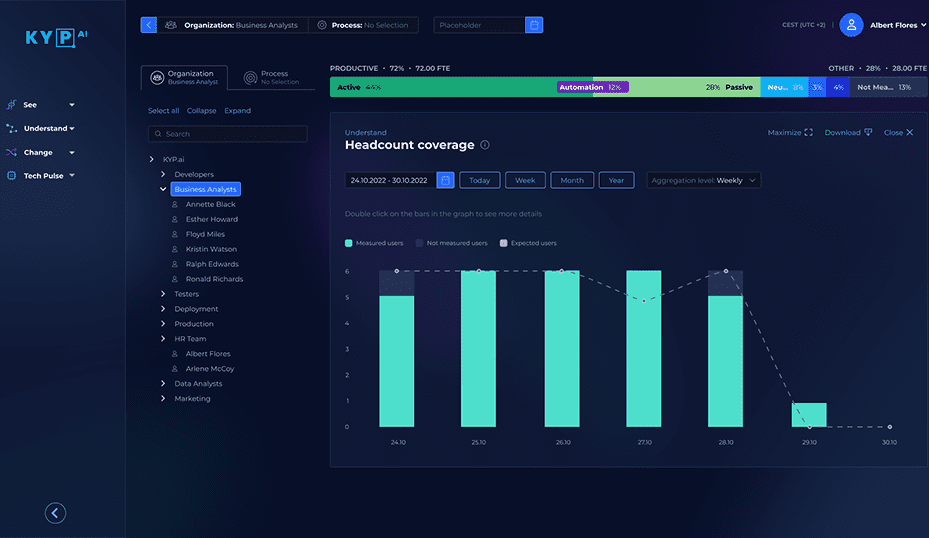This screenshot has height=538, width=929.
Task: Expand the Developers tree node
Action: [x=164, y=175]
